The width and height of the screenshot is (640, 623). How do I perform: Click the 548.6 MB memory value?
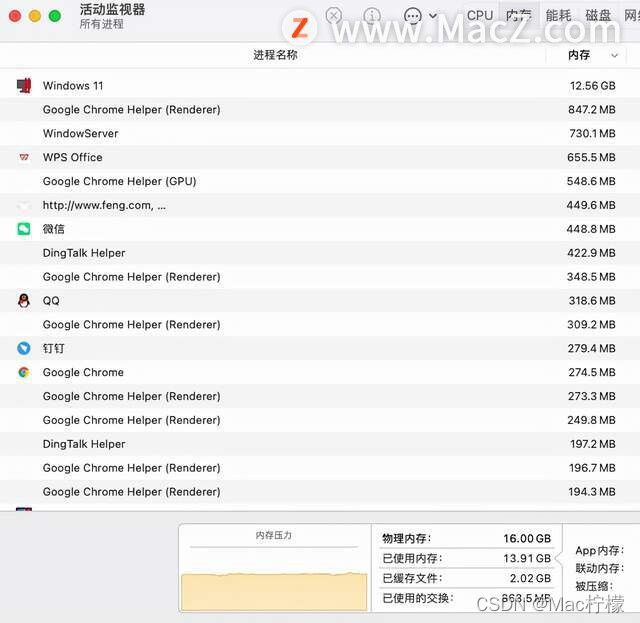(591, 181)
